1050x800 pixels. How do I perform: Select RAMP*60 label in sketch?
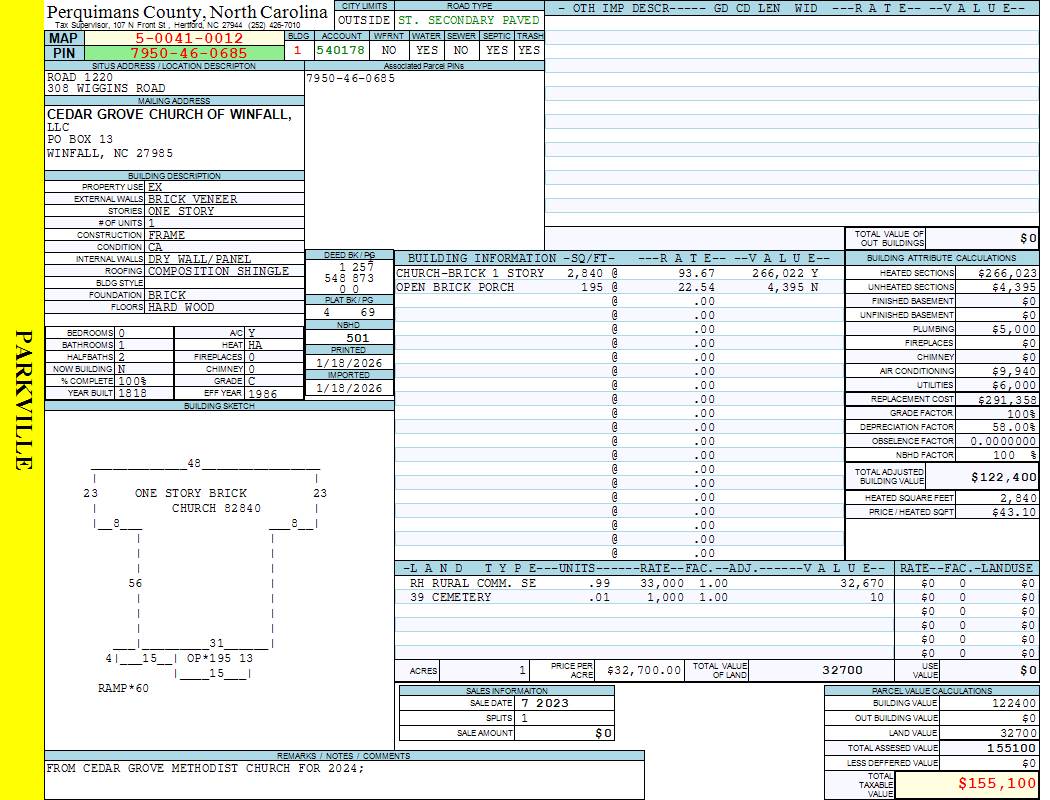(123, 688)
